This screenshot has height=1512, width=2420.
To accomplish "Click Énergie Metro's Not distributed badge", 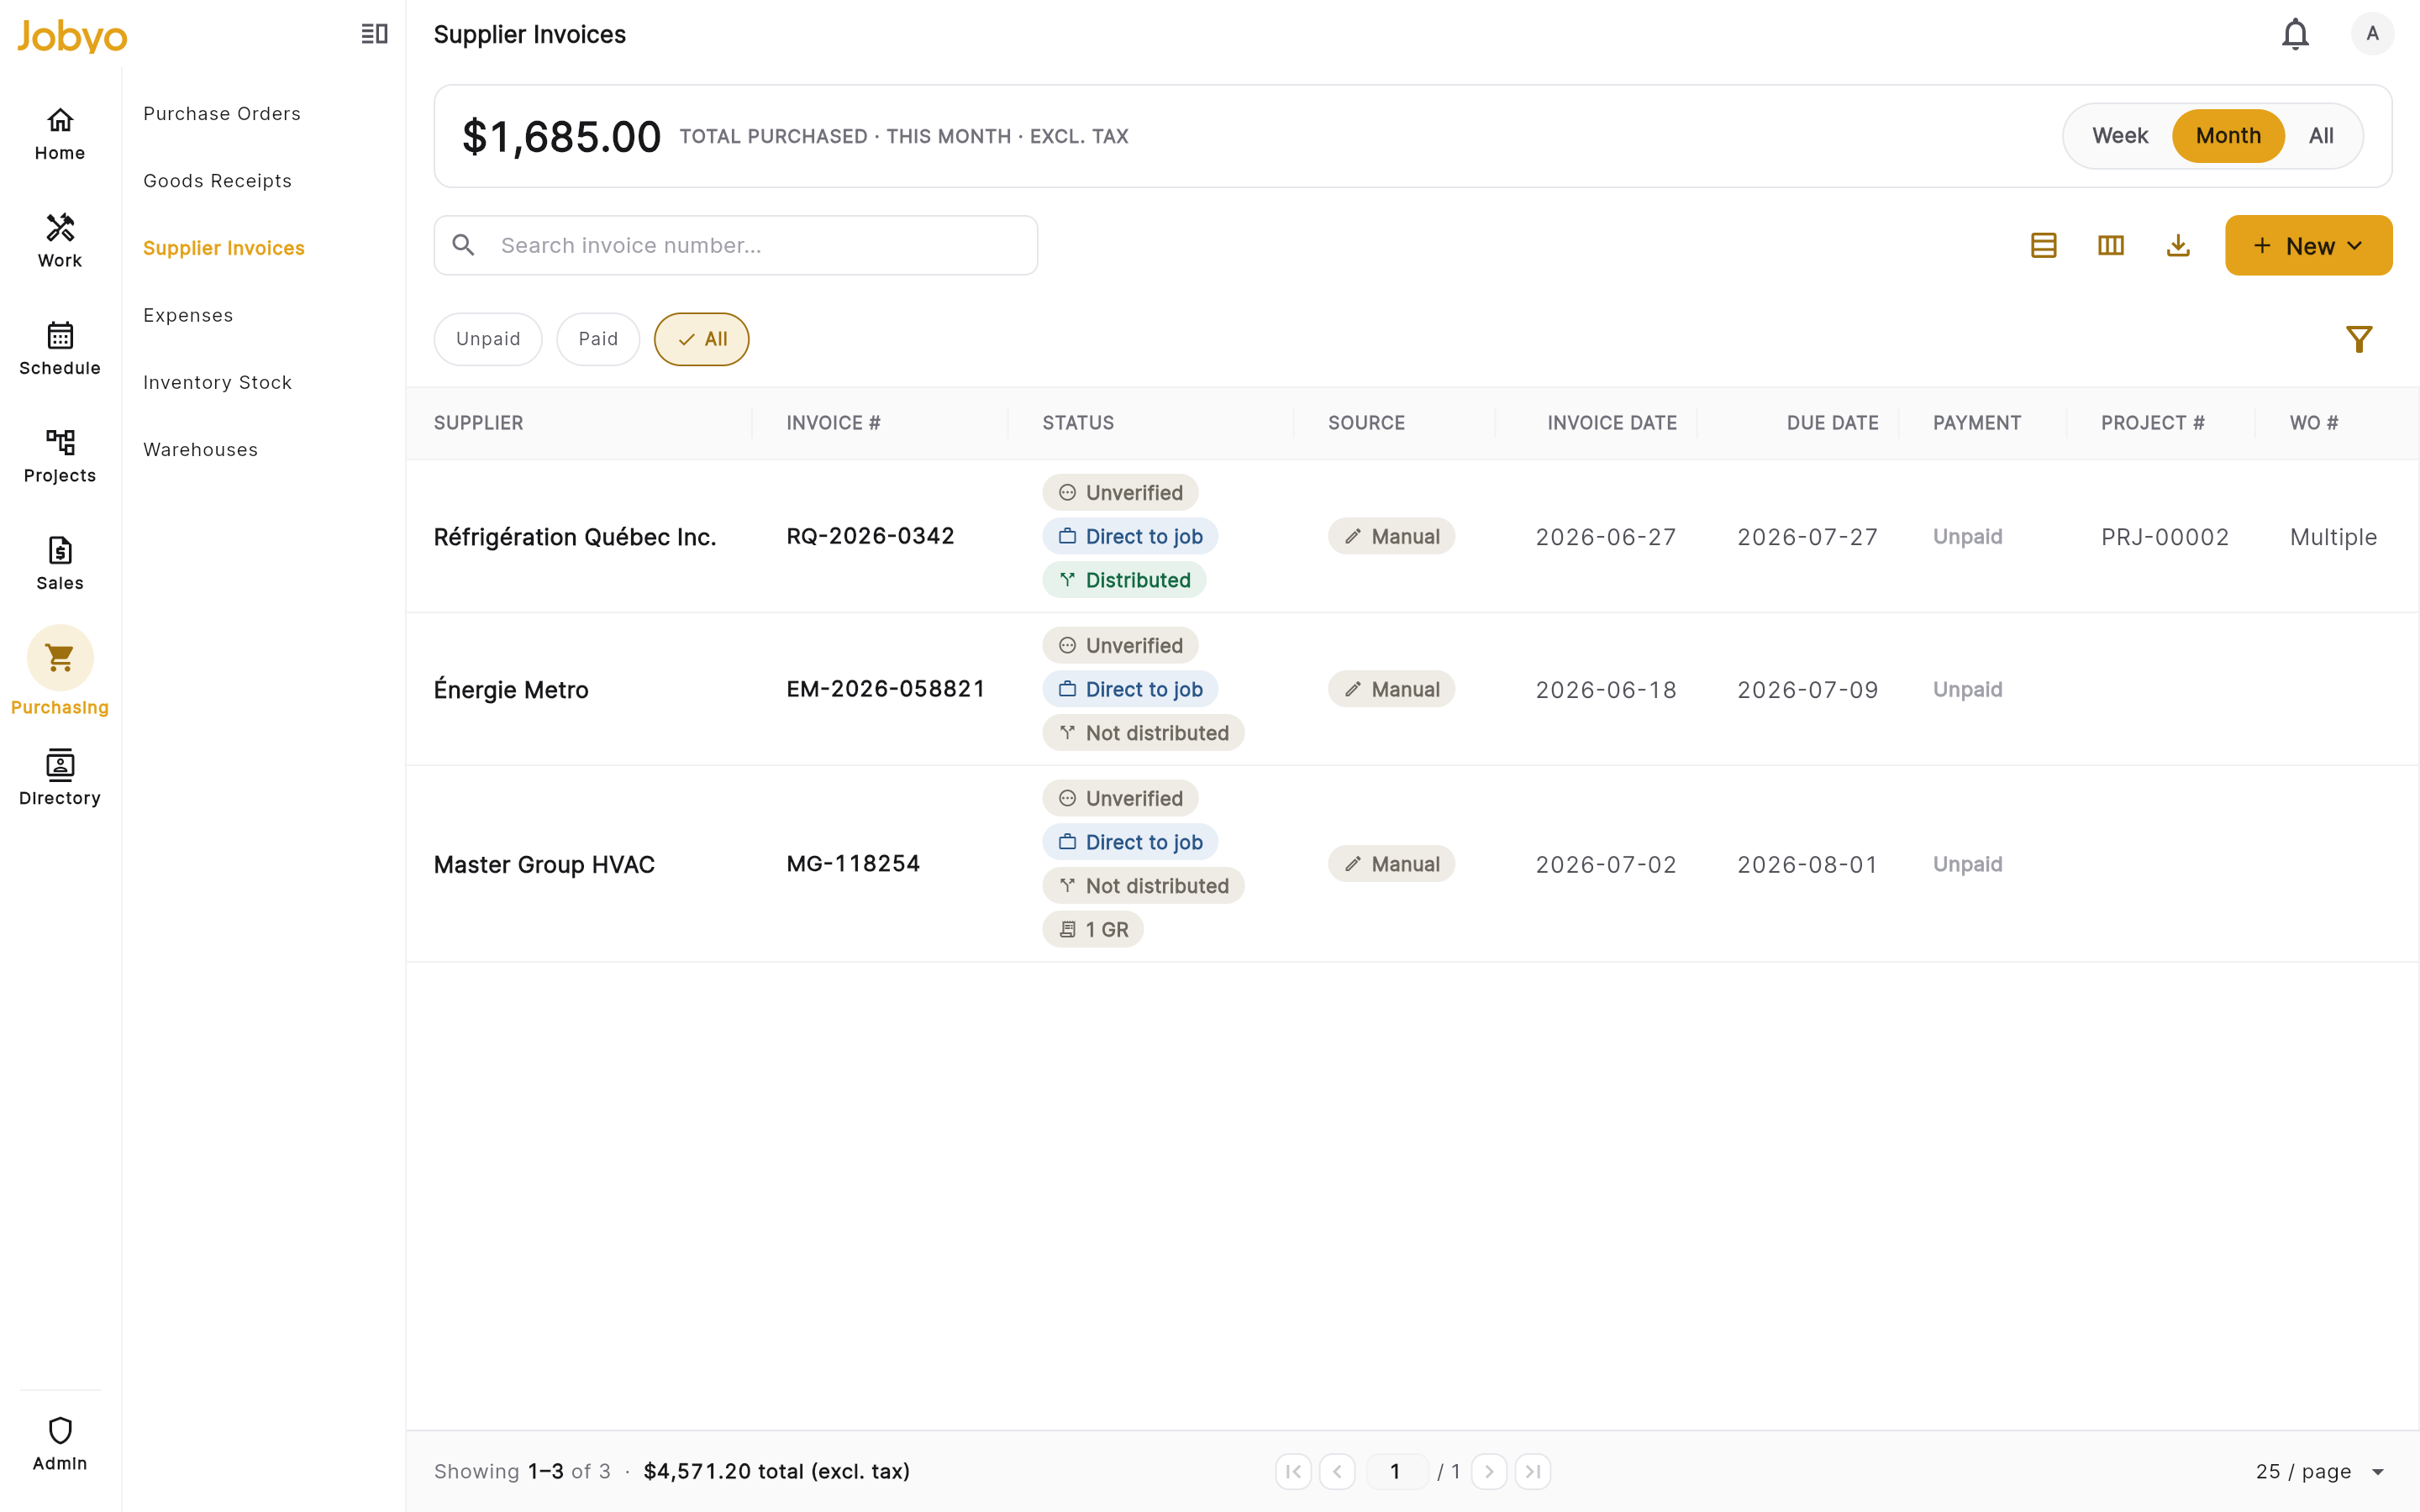I will click(x=1143, y=733).
